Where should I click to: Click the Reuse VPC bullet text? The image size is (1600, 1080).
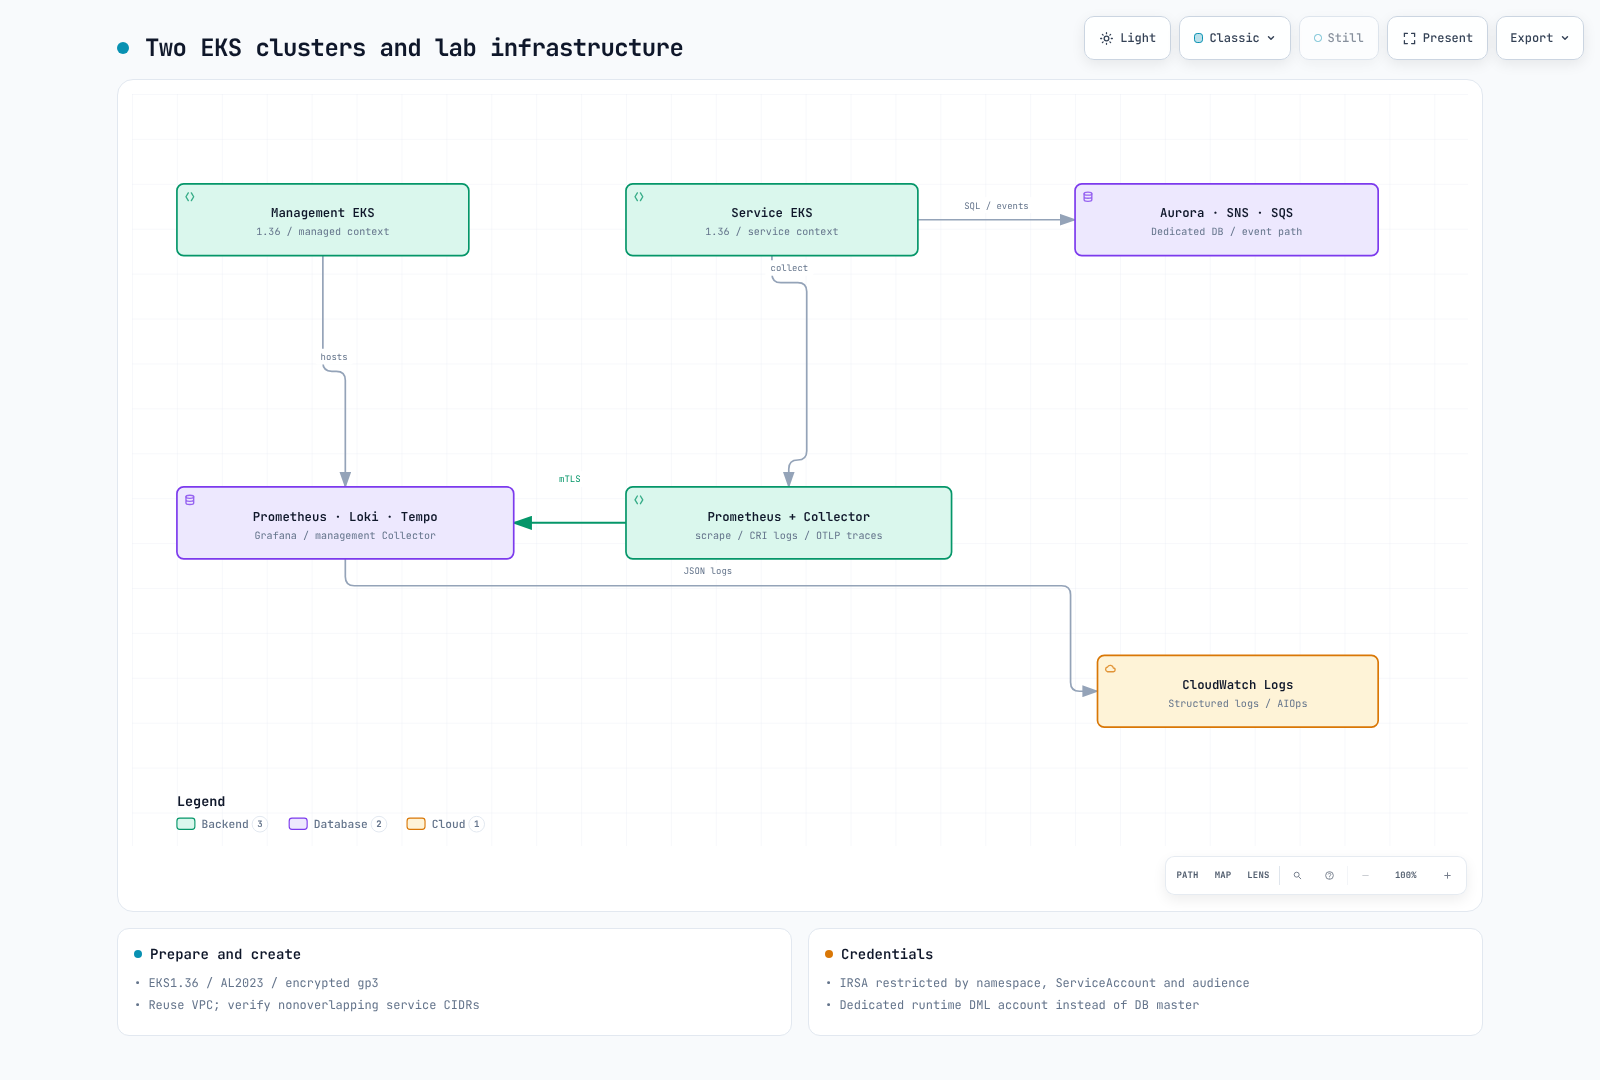click(x=314, y=1005)
